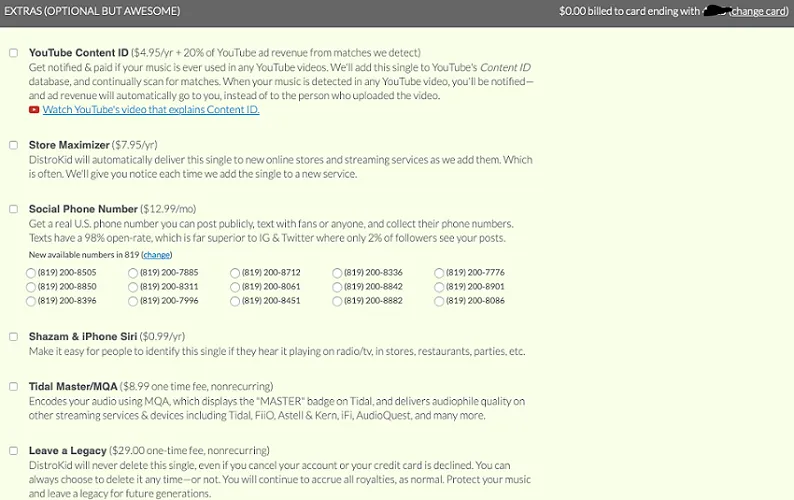Screen dimensions: 794x500
Task: Pick phone number (819) 200-8712
Action: (x=235, y=273)
